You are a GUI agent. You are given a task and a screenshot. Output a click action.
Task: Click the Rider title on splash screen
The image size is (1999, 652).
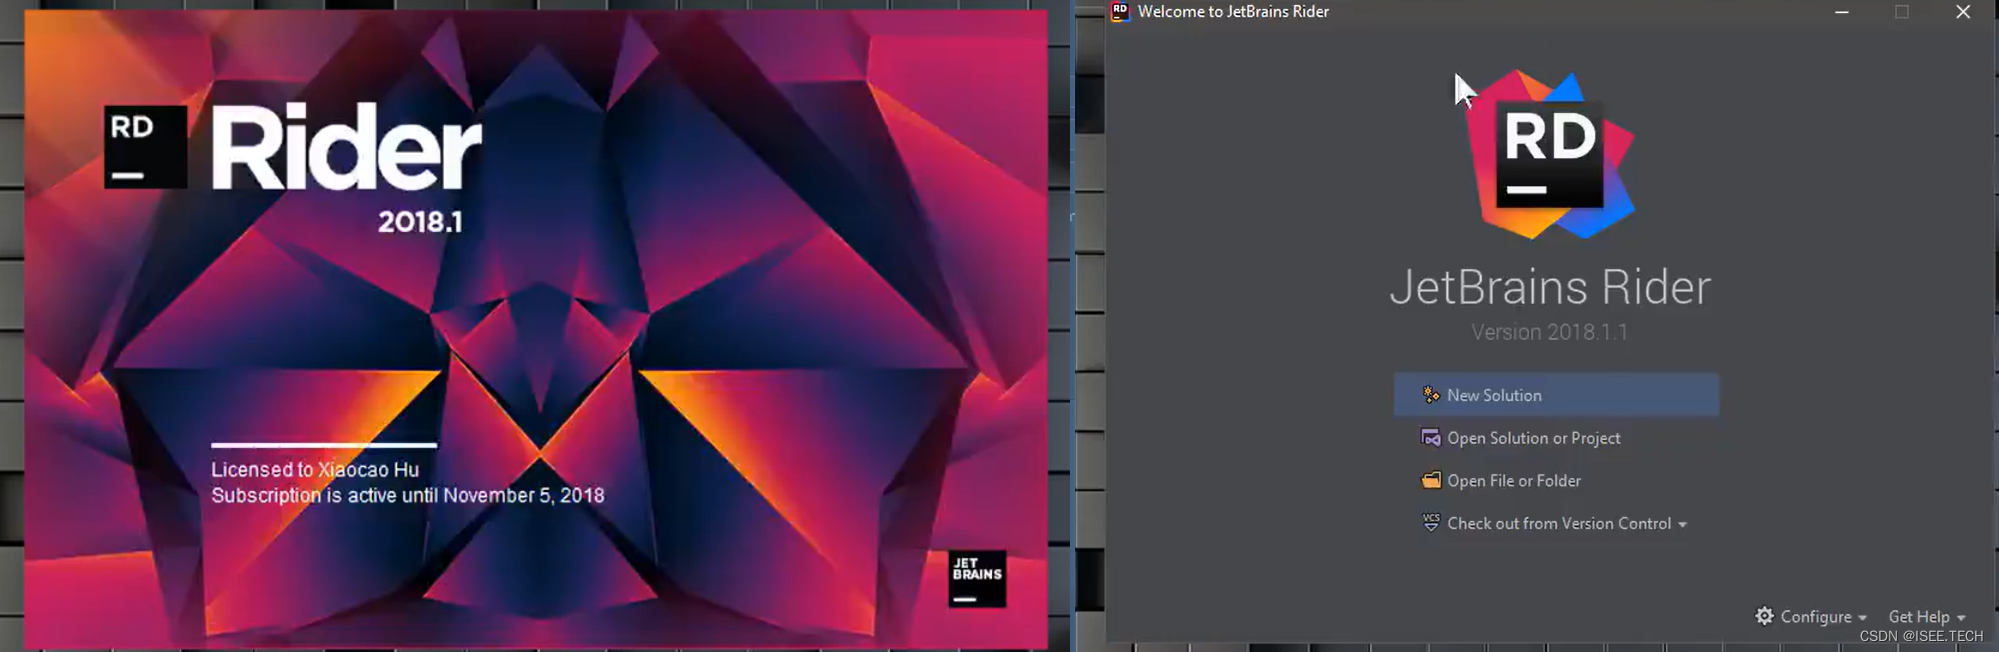tap(346, 147)
